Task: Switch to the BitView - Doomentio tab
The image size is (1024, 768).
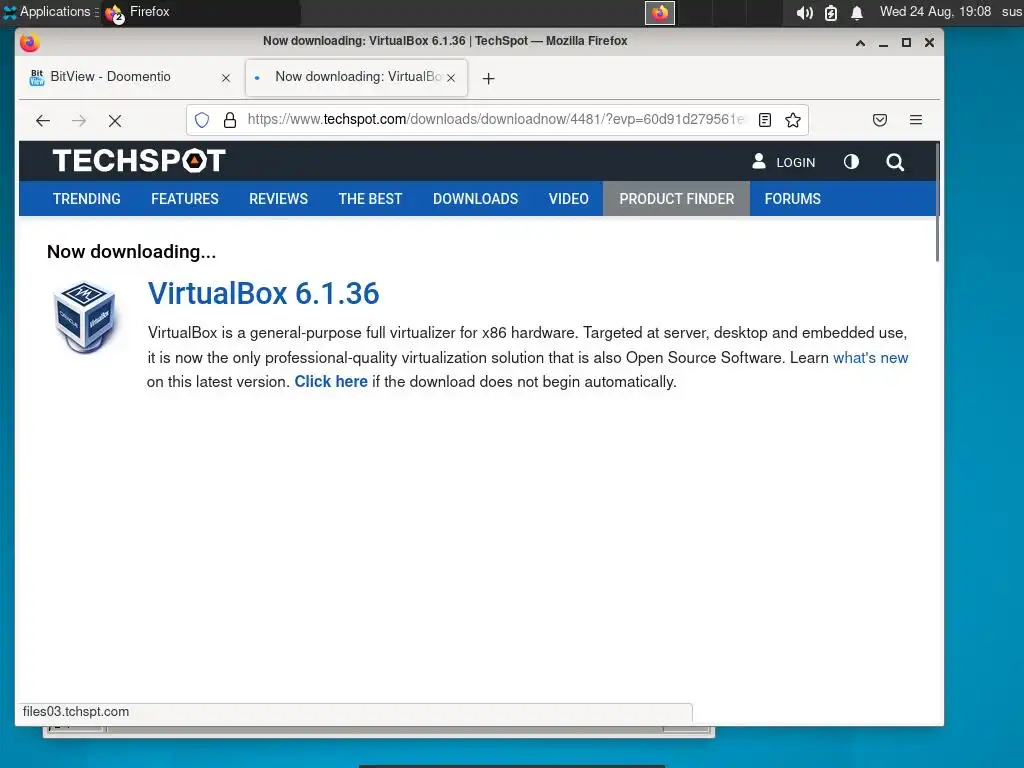Action: point(129,77)
